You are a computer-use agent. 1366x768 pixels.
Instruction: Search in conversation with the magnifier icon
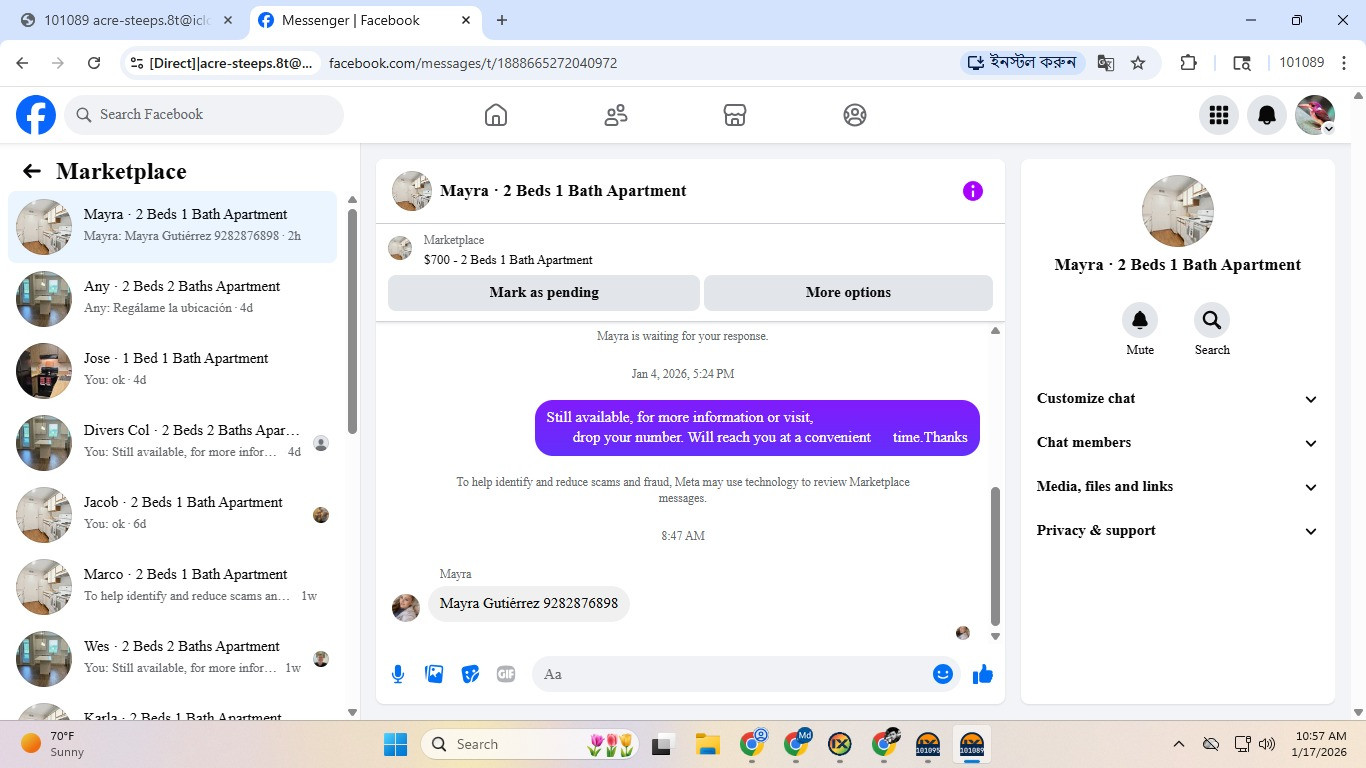tap(1212, 320)
